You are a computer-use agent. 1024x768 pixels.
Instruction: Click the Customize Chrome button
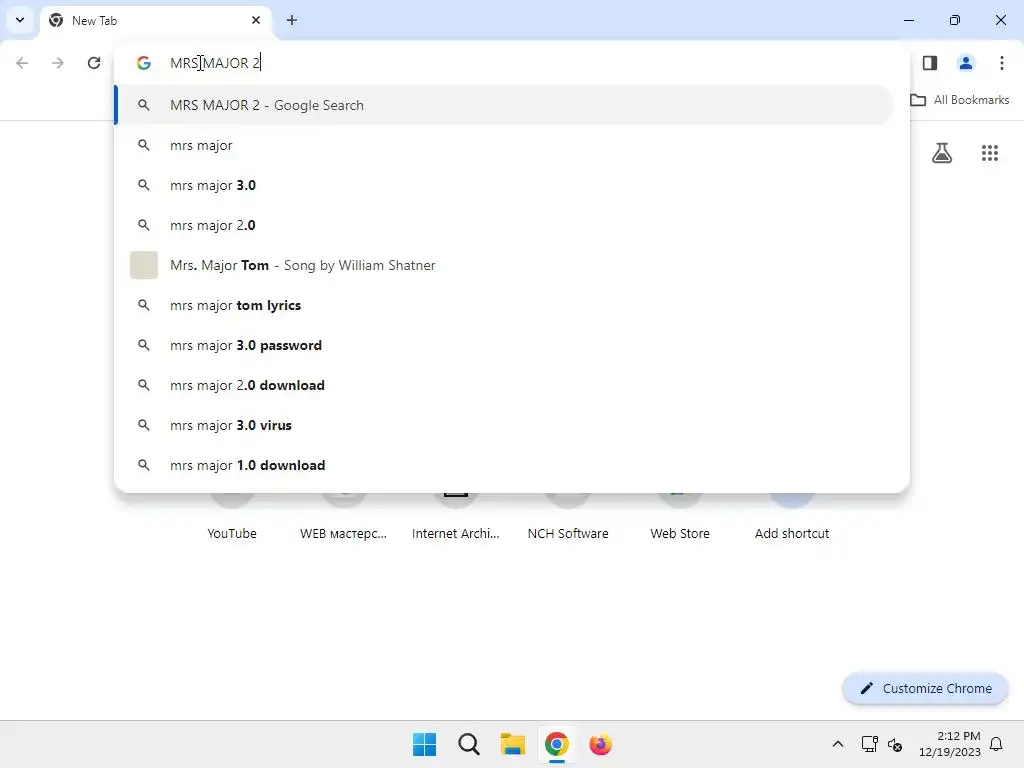[x=925, y=688]
